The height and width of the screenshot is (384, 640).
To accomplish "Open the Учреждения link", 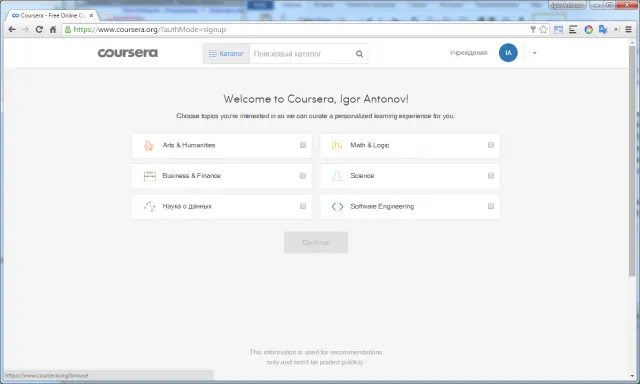I will pyautogui.click(x=468, y=53).
